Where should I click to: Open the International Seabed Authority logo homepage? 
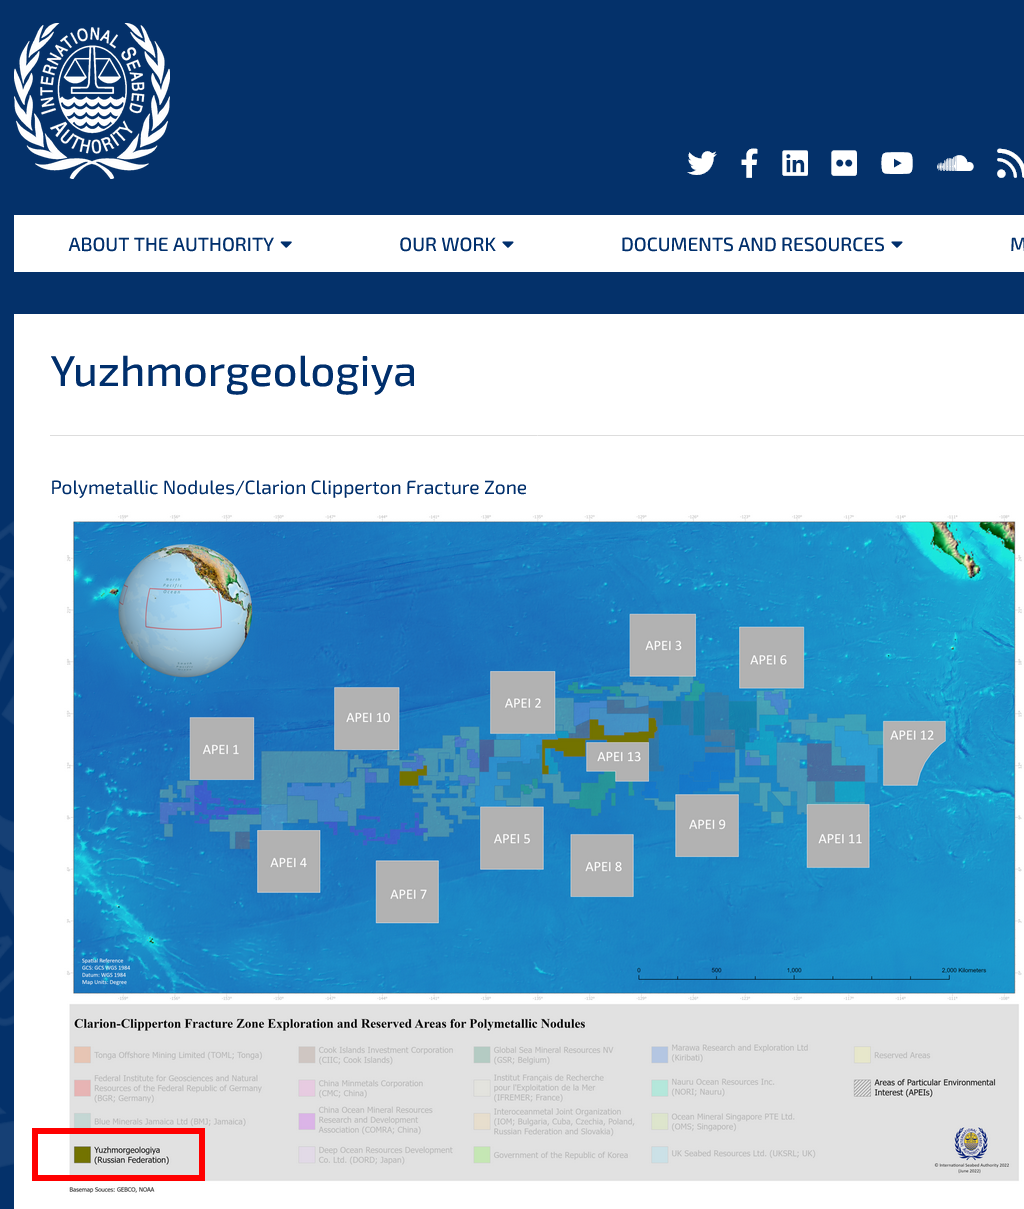pyautogui.click(x=92, y=100)
